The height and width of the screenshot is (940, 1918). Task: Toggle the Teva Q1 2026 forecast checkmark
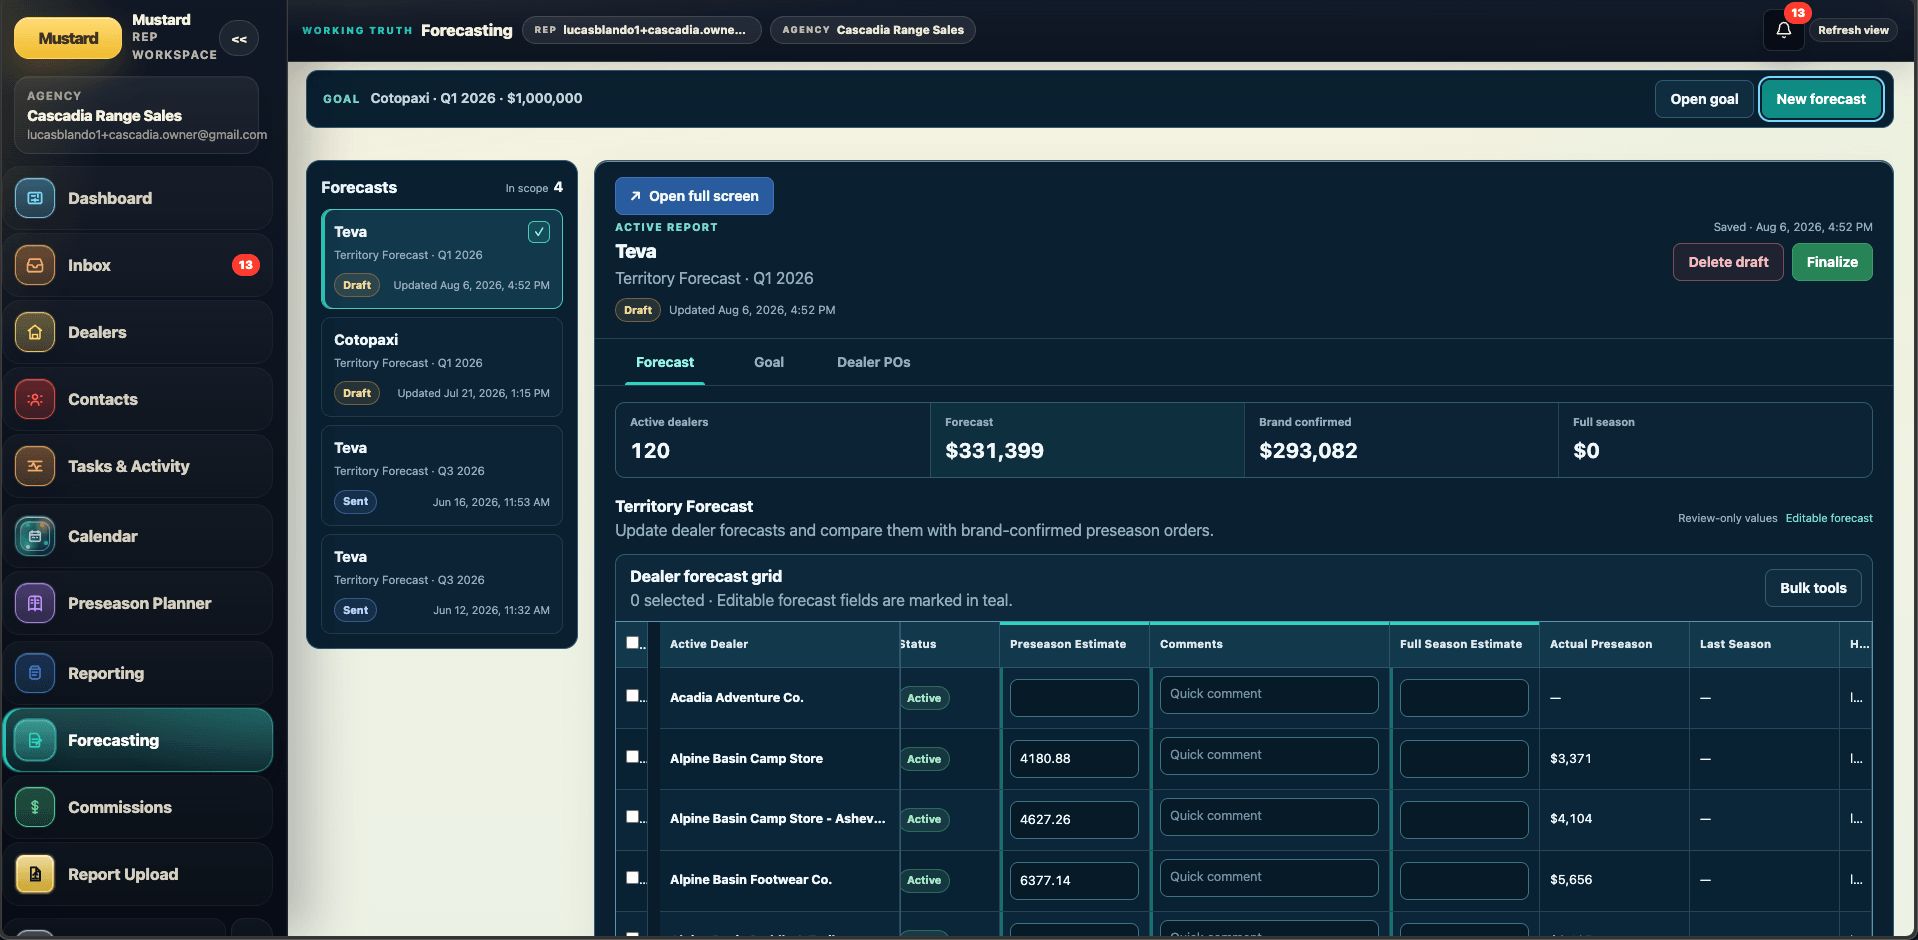[x=538, y=232]
